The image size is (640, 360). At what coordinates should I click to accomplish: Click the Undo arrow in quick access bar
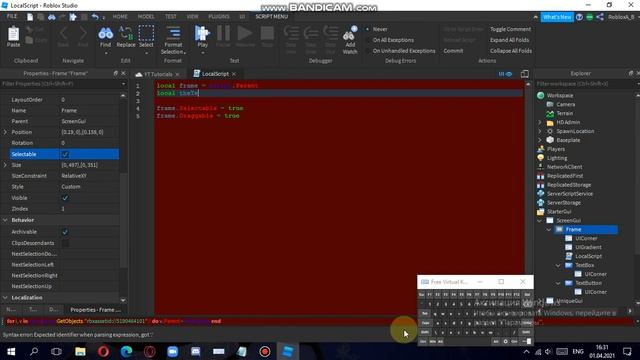95,17
